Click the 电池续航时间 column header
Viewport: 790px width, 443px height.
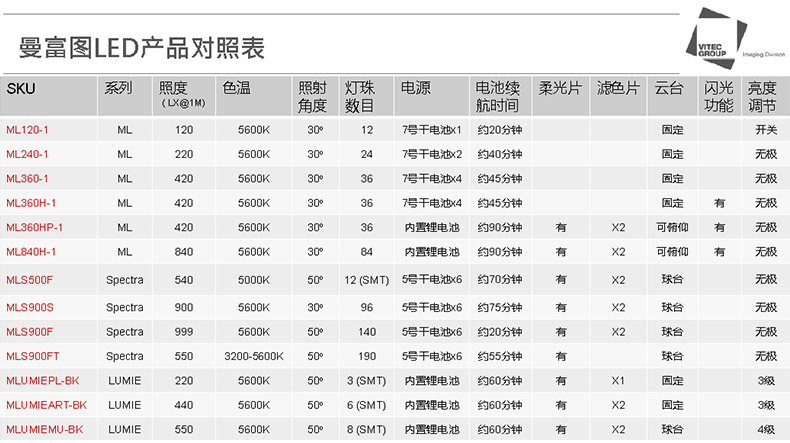[498, 97]
